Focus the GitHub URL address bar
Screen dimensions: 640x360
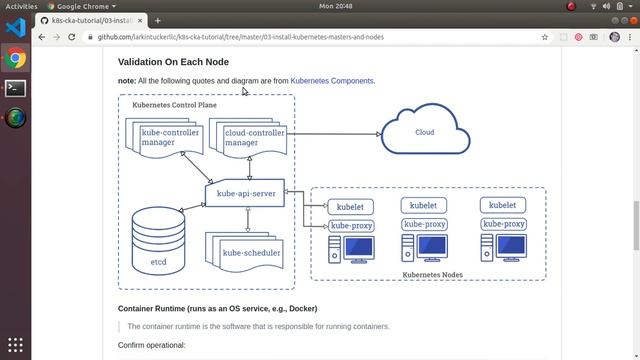(314, 37)
